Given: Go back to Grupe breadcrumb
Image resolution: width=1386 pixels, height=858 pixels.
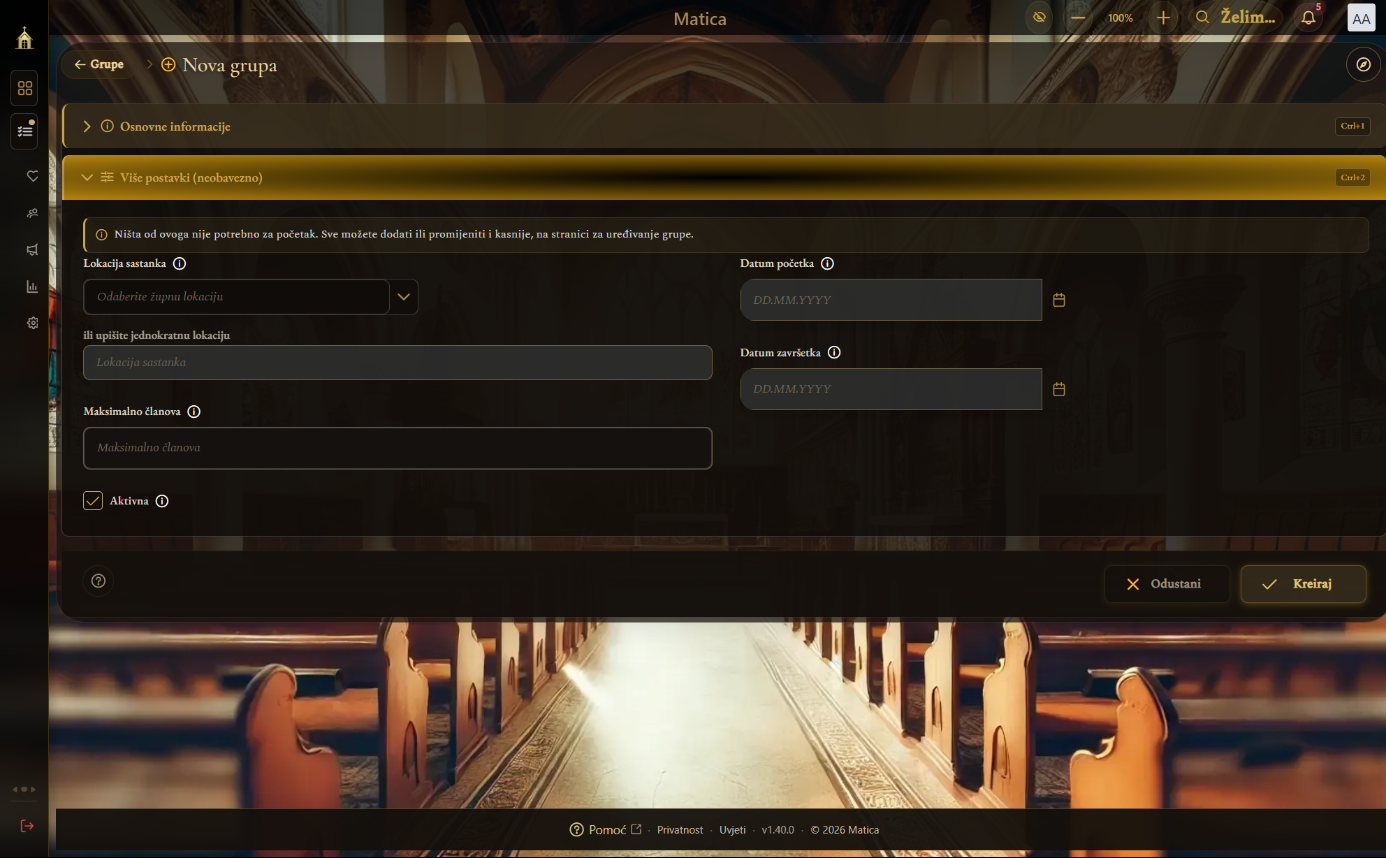Looking at the screenshot, I should (99, 64).
